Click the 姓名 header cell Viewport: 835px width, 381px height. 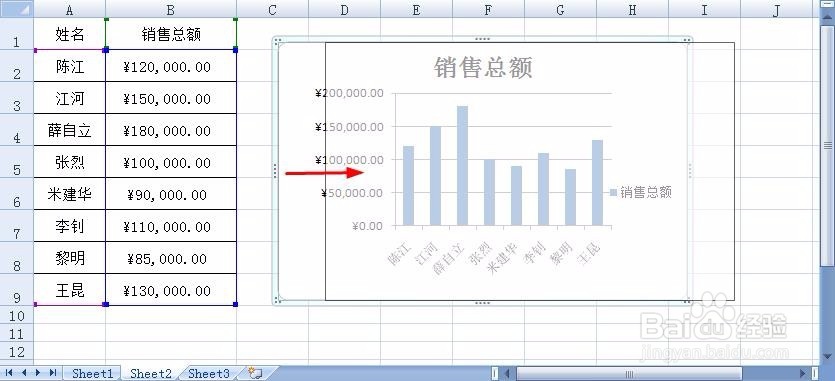click(x=70, y=34)
